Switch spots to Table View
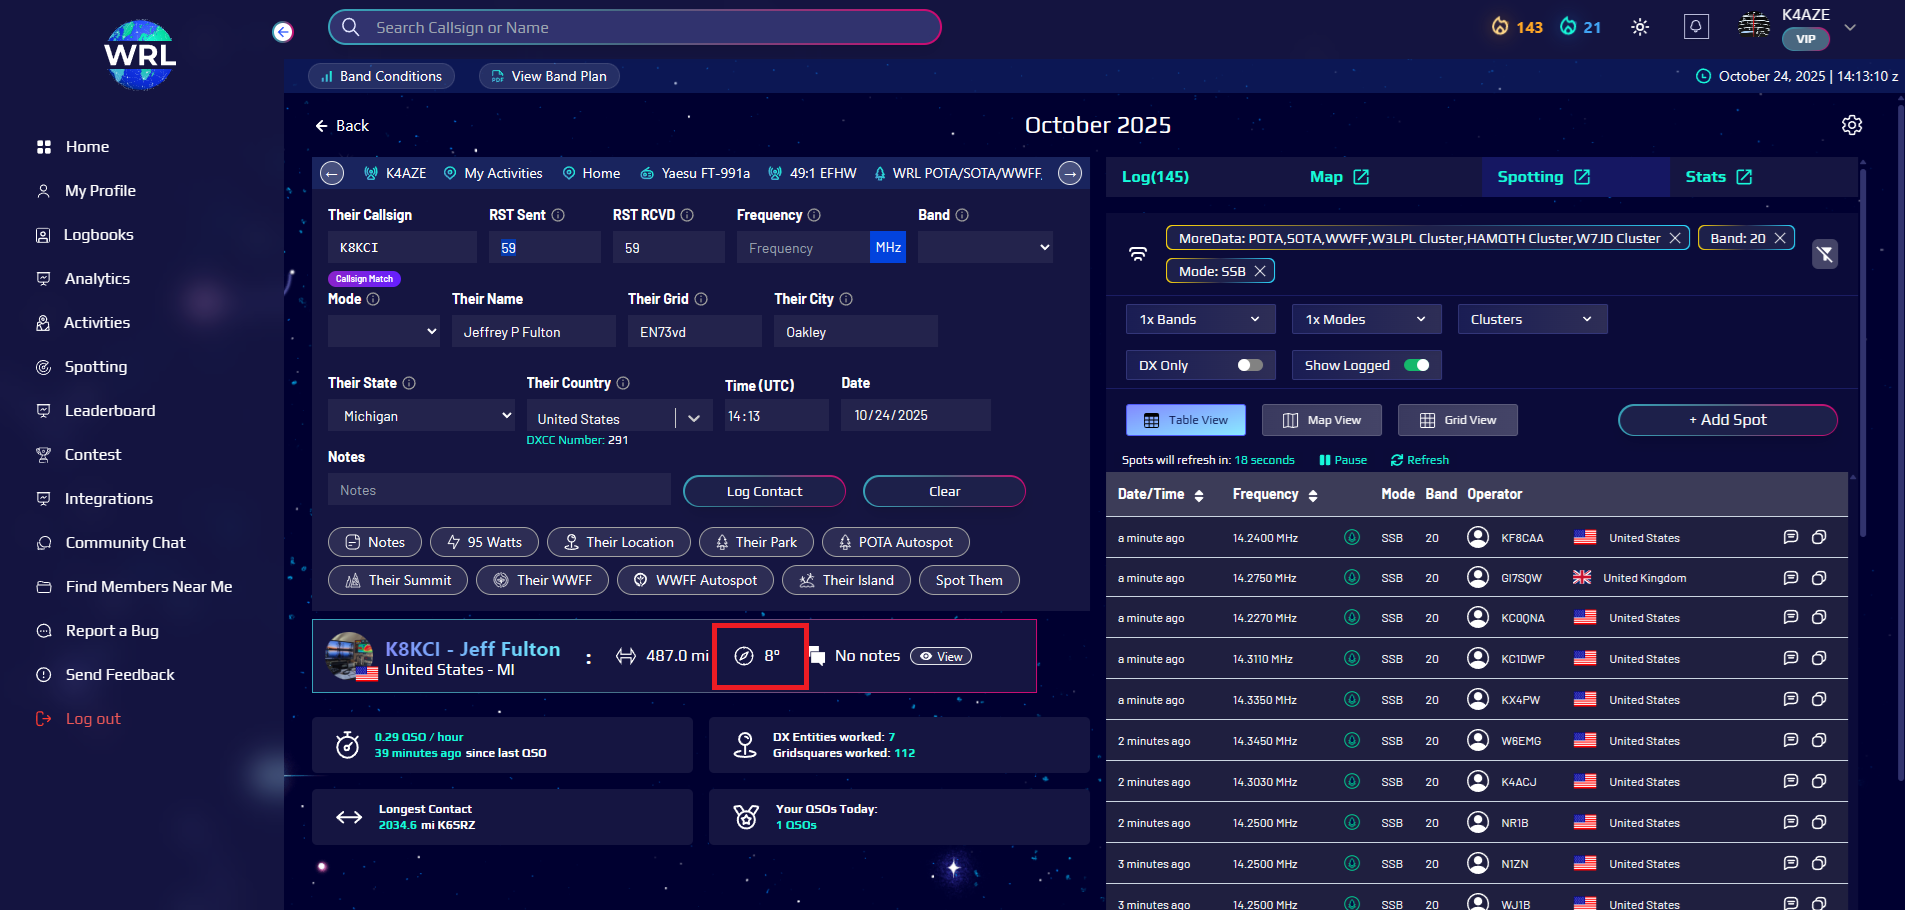The height and width of the screenshot is (910, 1905). tap(1186, 420)
